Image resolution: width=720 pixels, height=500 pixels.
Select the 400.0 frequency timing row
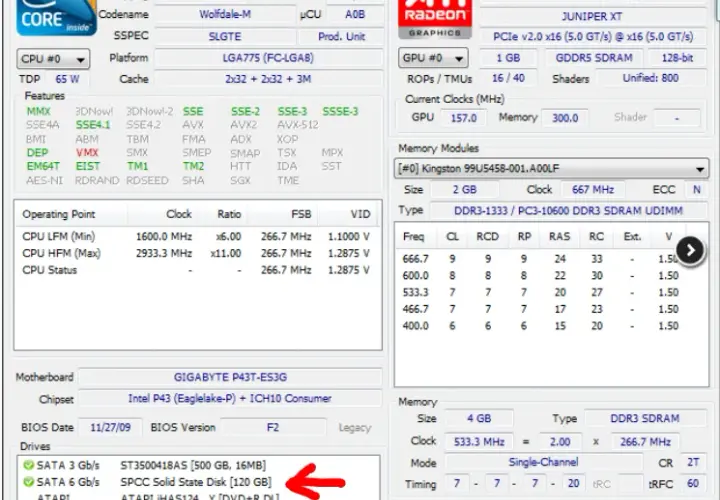[540, 326]
